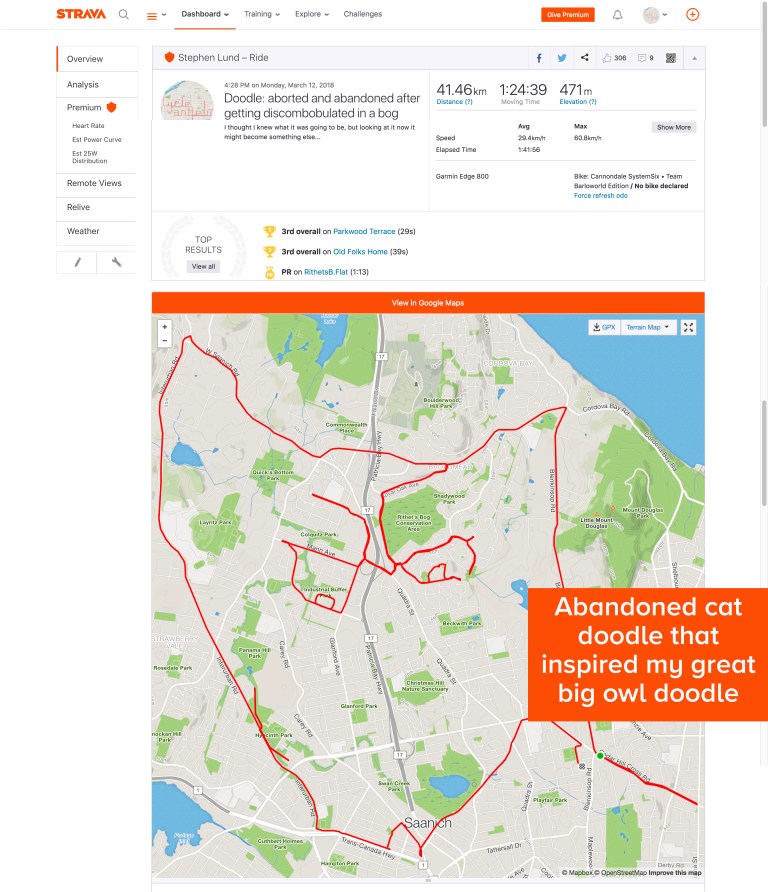Click View in Google Maps banner
Viewport: 768px width, 892px height.
tap(428, 302)
